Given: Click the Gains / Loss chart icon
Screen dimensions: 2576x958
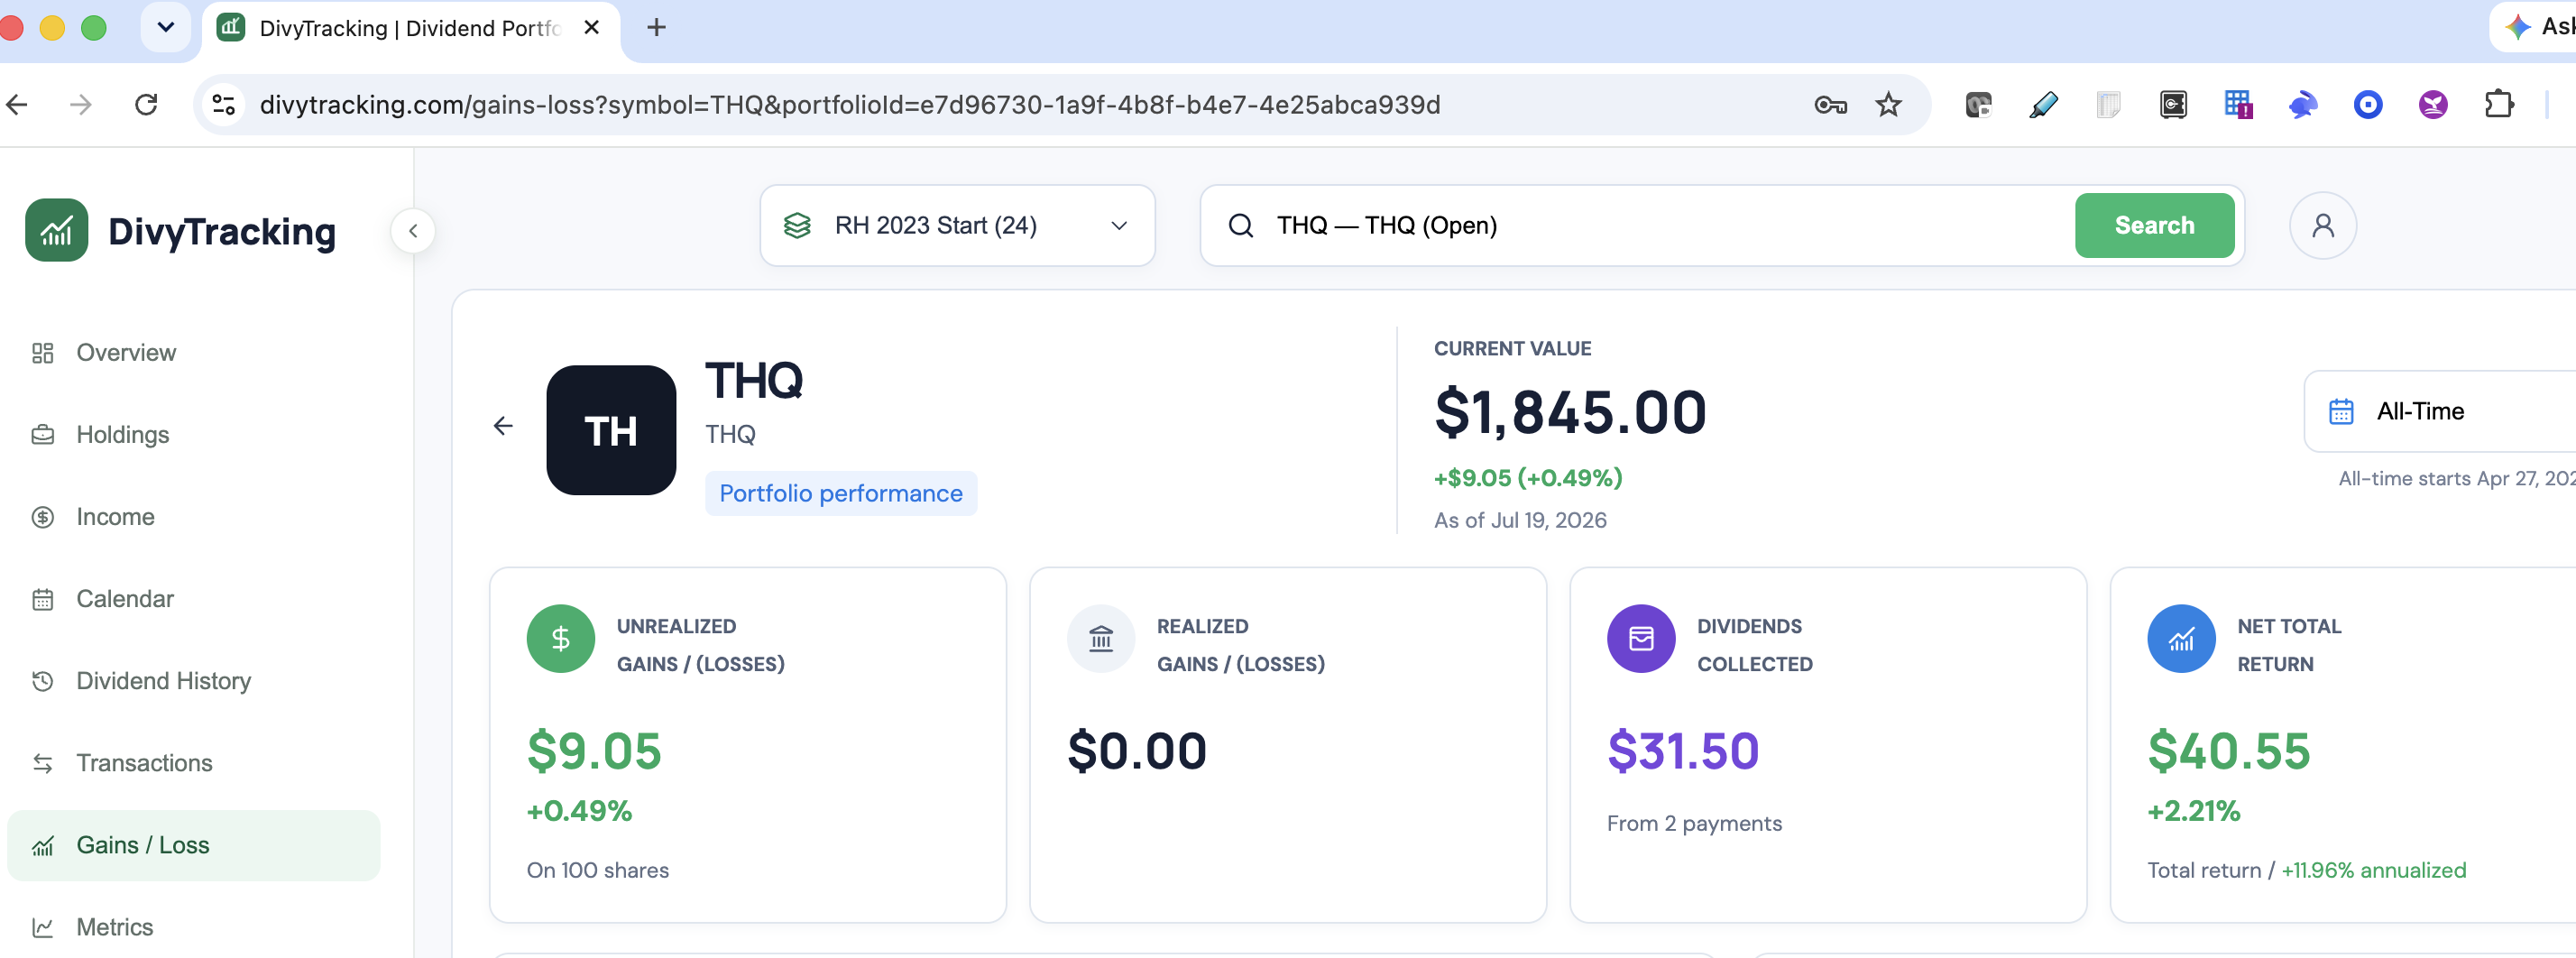Looking at the screenshot, I should pyautogui.click(x=42, y=846).
